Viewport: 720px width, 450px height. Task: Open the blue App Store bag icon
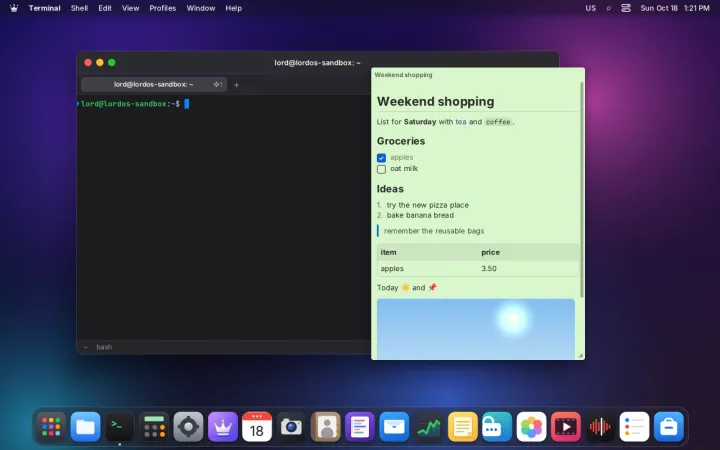coord(669,427)
